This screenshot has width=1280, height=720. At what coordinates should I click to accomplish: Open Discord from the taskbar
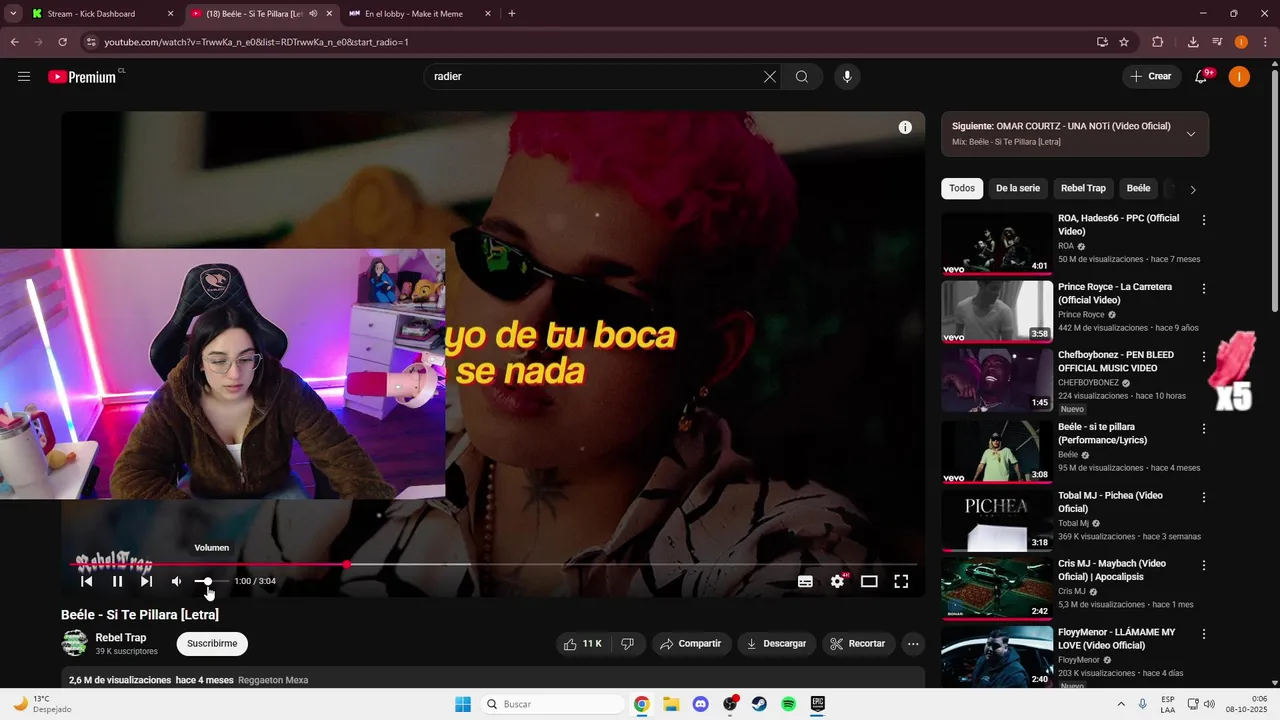[x=700, y=704]
